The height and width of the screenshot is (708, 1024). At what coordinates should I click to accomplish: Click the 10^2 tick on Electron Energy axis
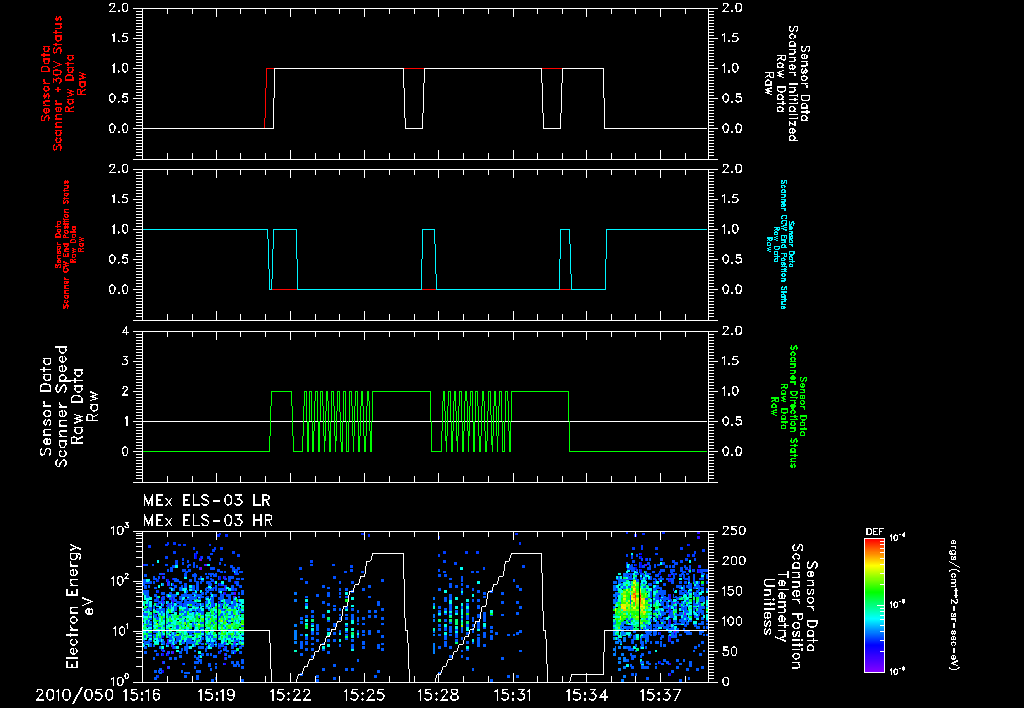[121, 579]
